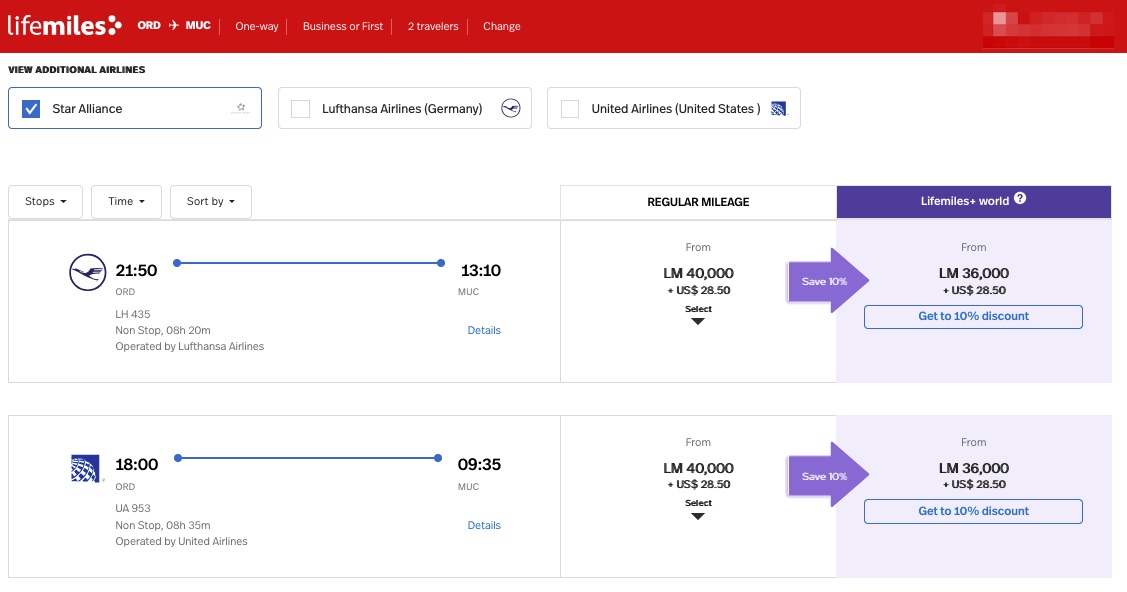Click the Lufthansa logo on flight LH 435
Viewport: 1127px width, 592px height.
(87, 272)
